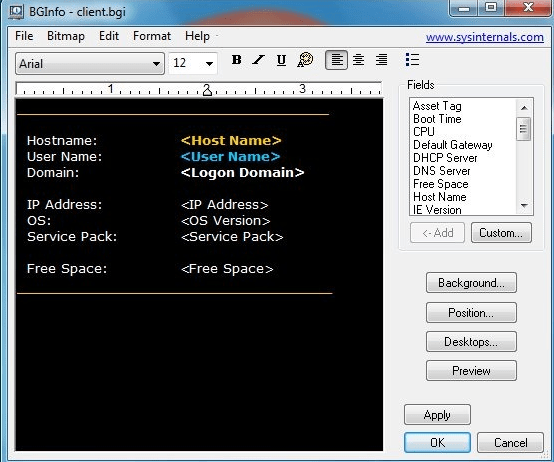Open the Arial font dropdown
554x462 pixels.
(90, 64)
